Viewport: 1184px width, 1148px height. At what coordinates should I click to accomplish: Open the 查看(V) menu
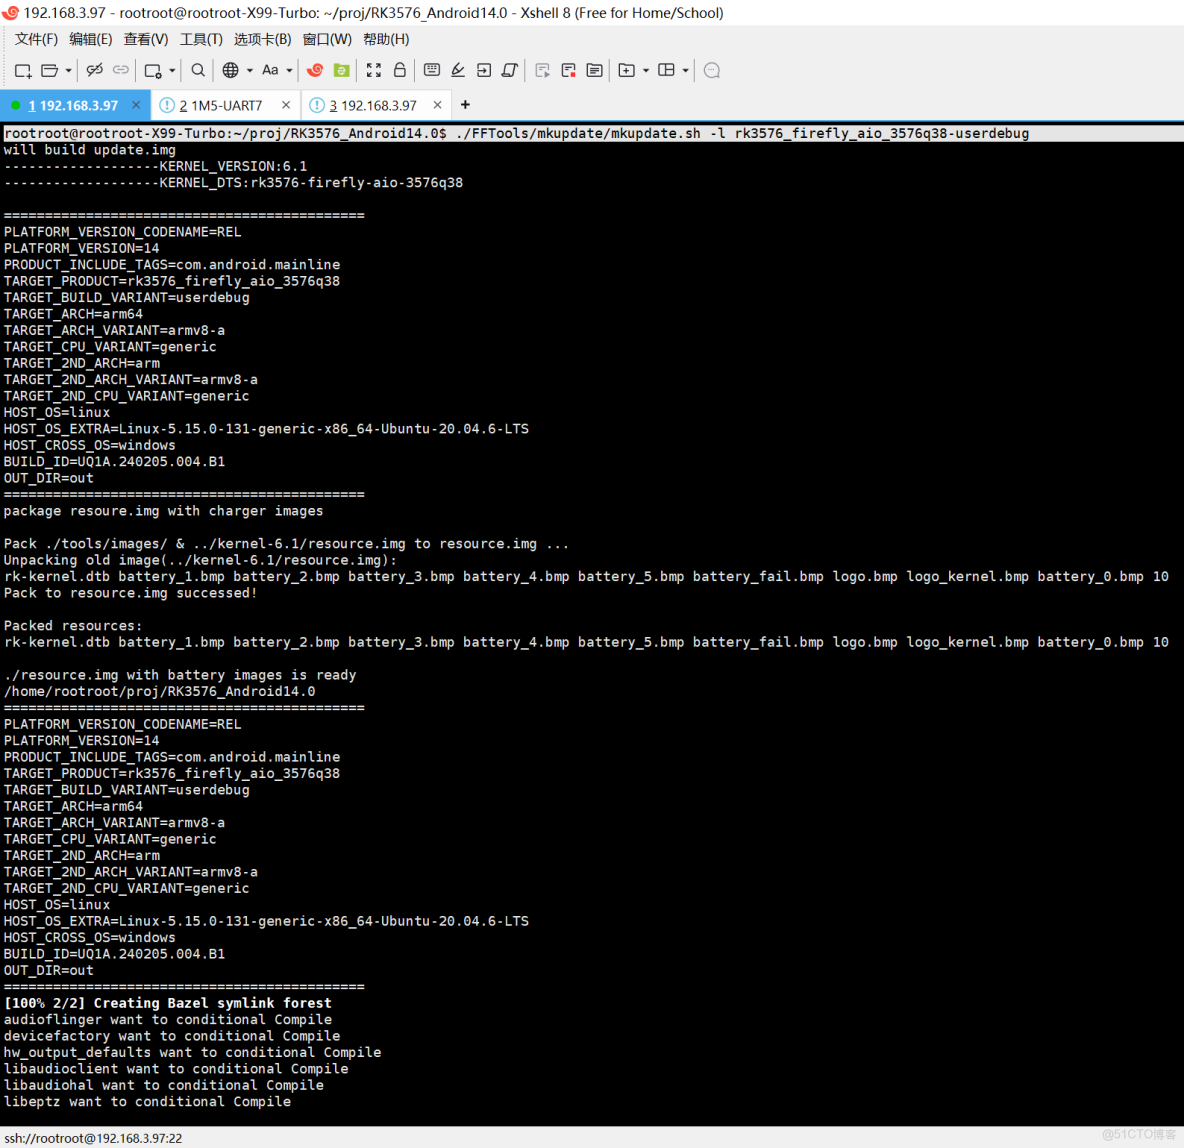pyautogui.click(x=146, y=39)
